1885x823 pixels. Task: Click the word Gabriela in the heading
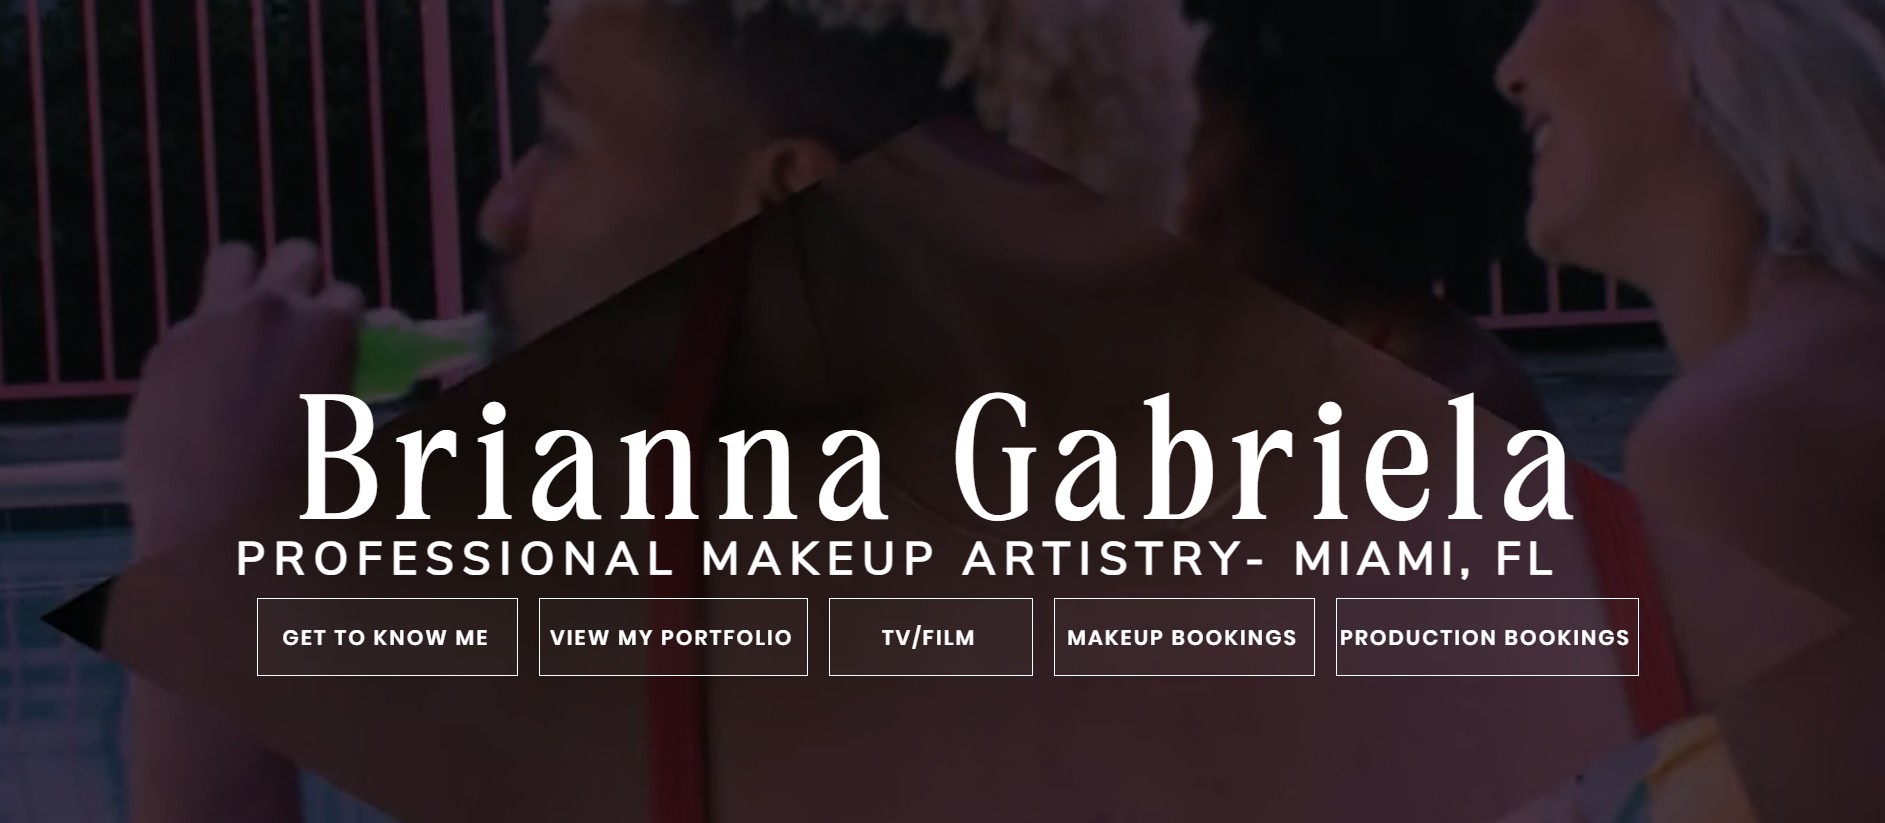[1264, 456]
